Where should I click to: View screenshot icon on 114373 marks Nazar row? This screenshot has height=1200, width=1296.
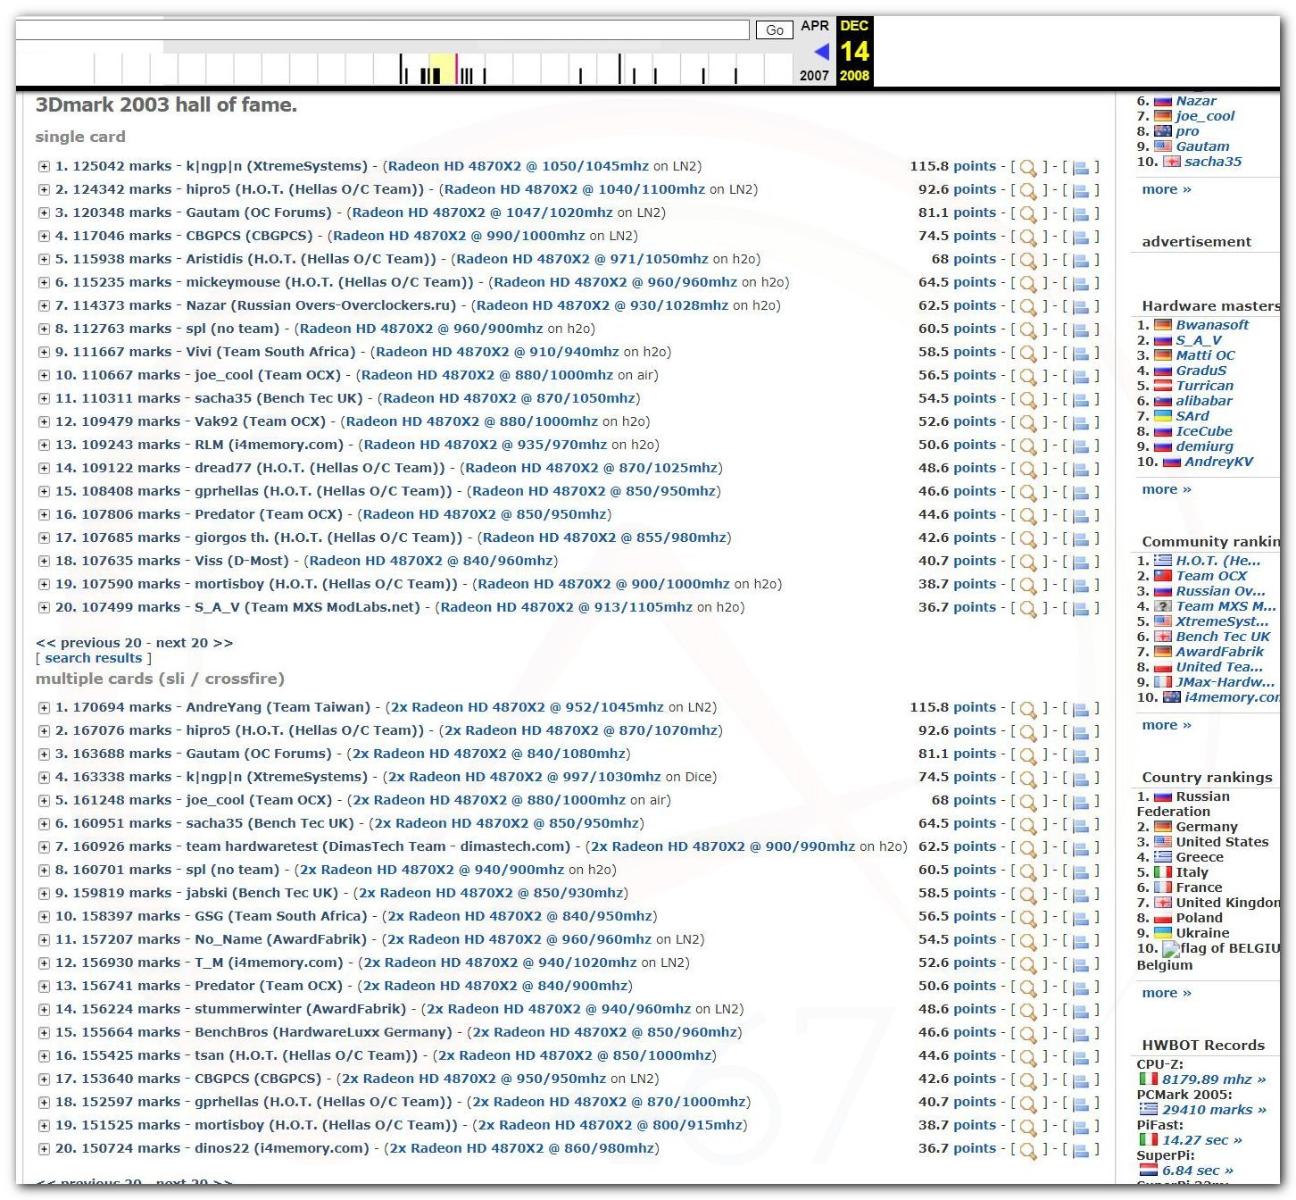(1080, 306)
